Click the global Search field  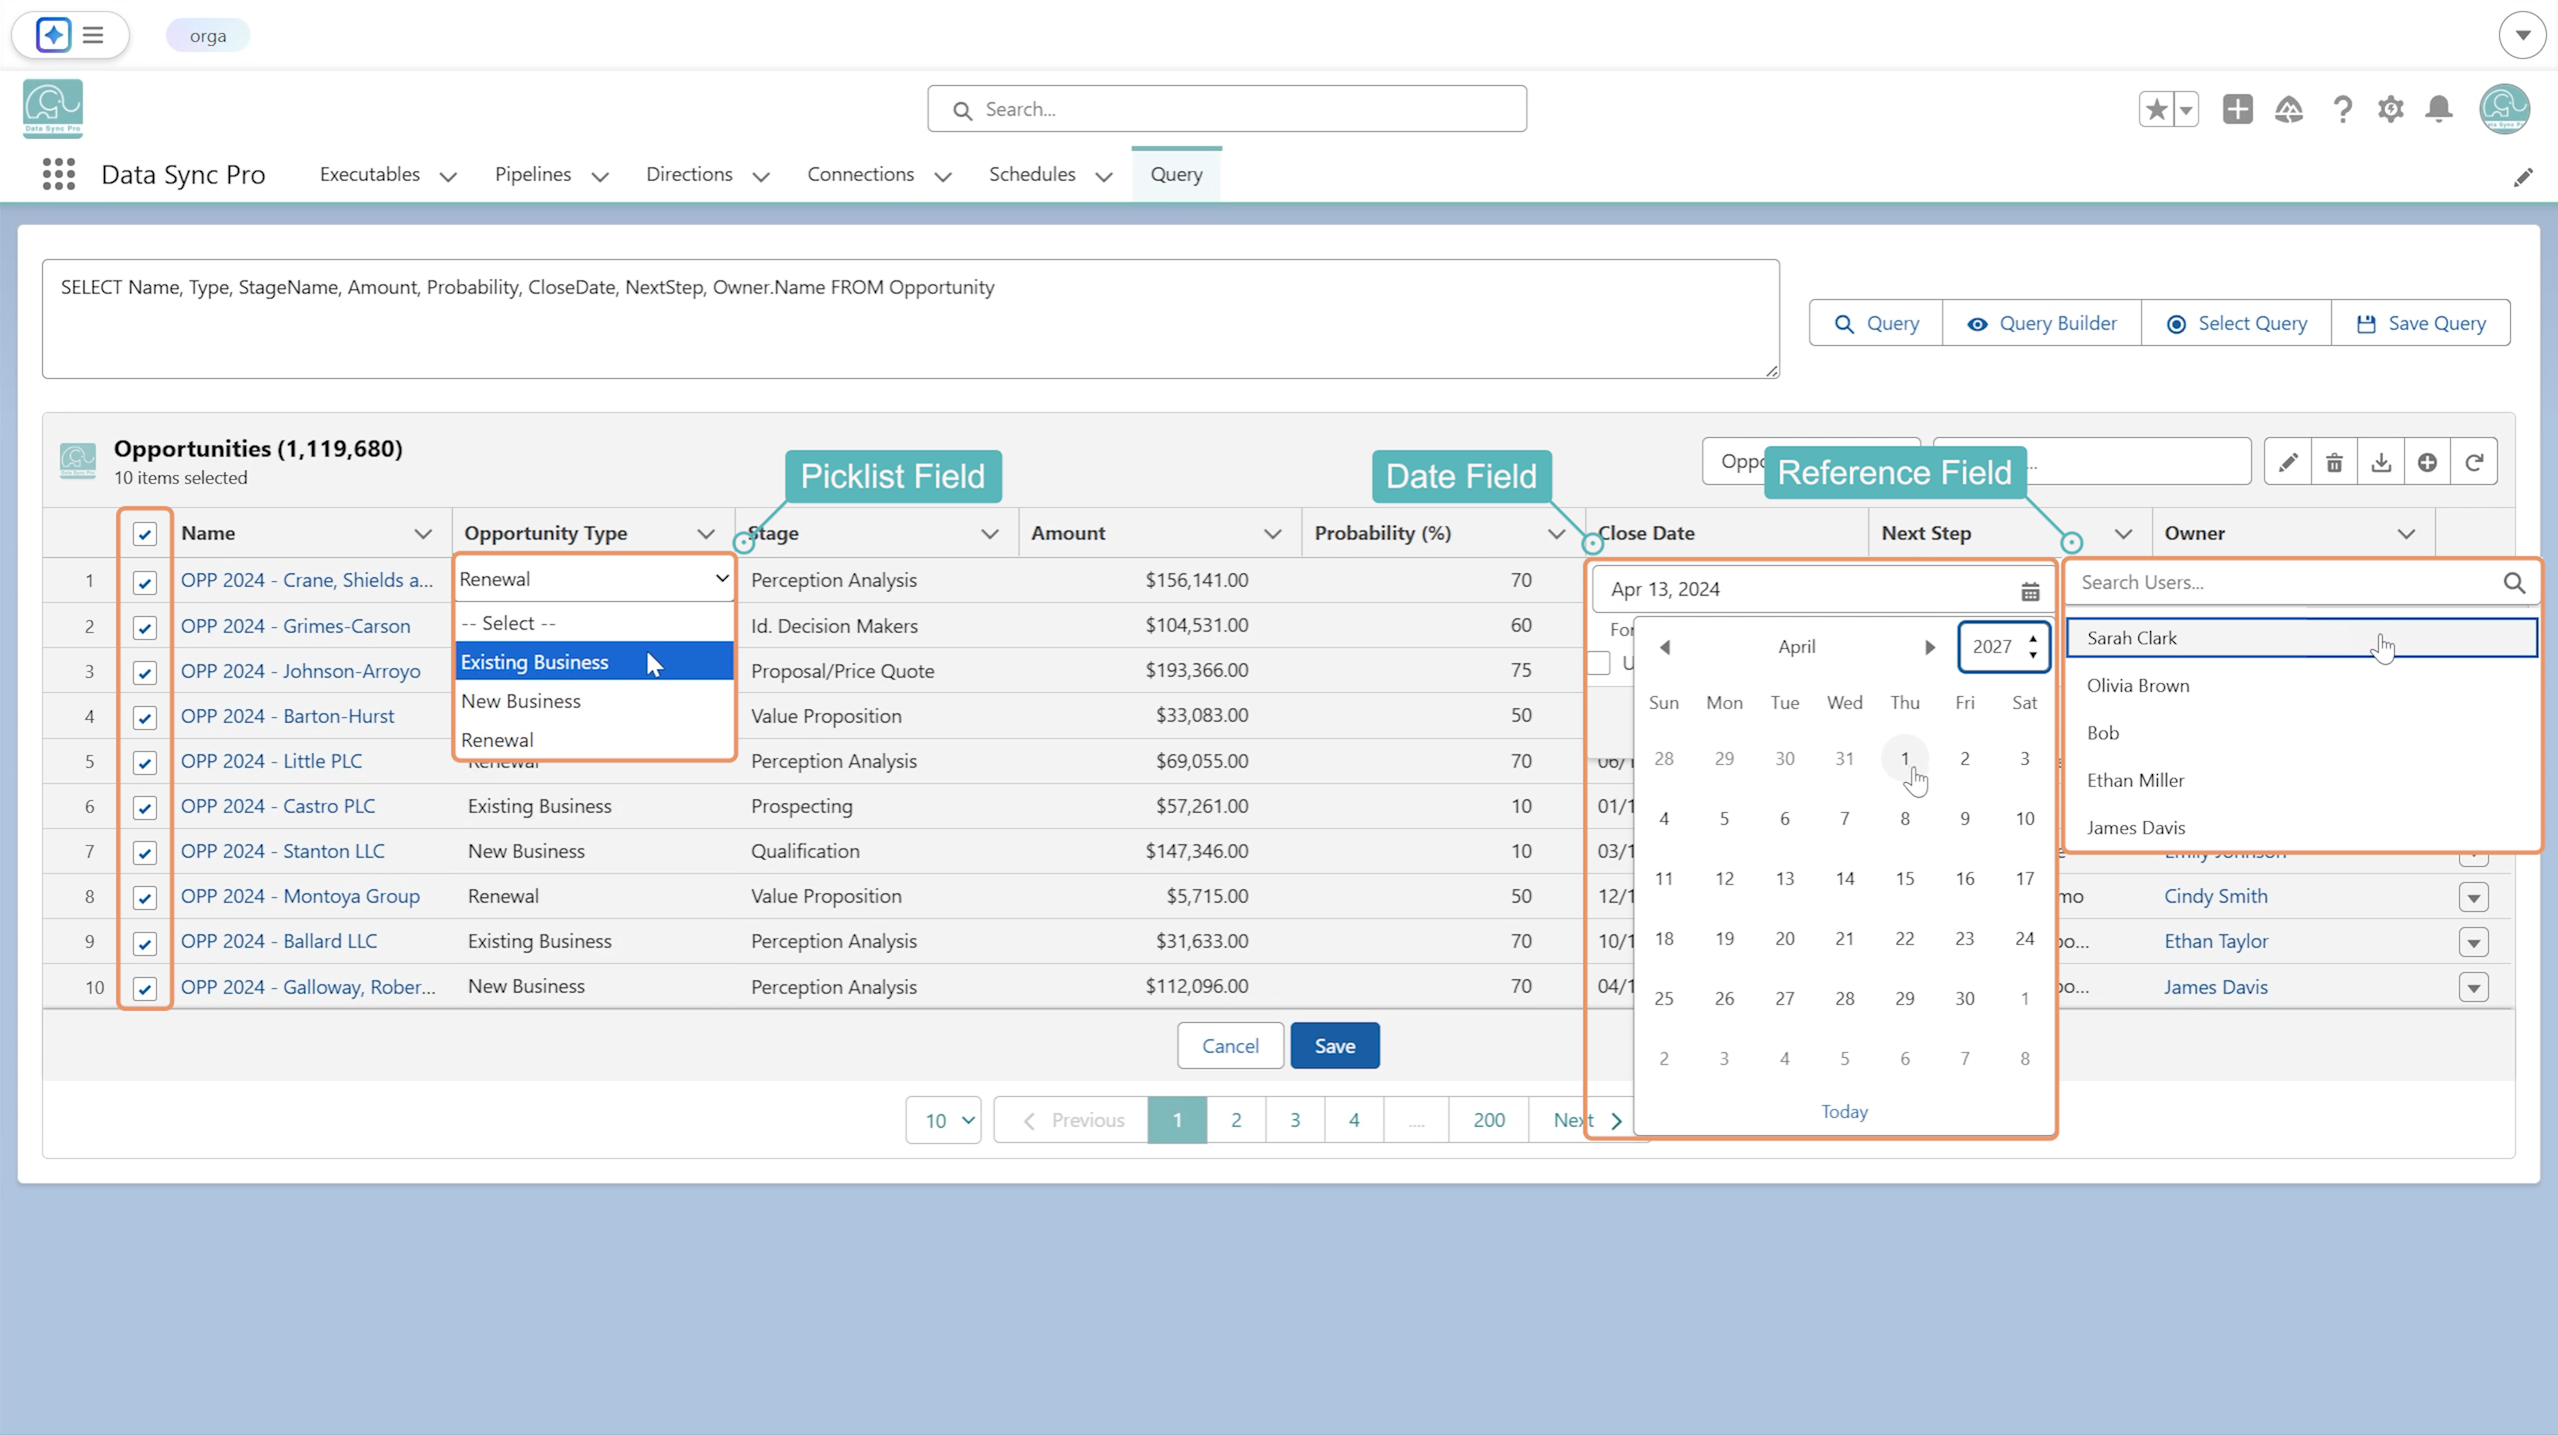pyautogui.click(x=1226, y=109)
